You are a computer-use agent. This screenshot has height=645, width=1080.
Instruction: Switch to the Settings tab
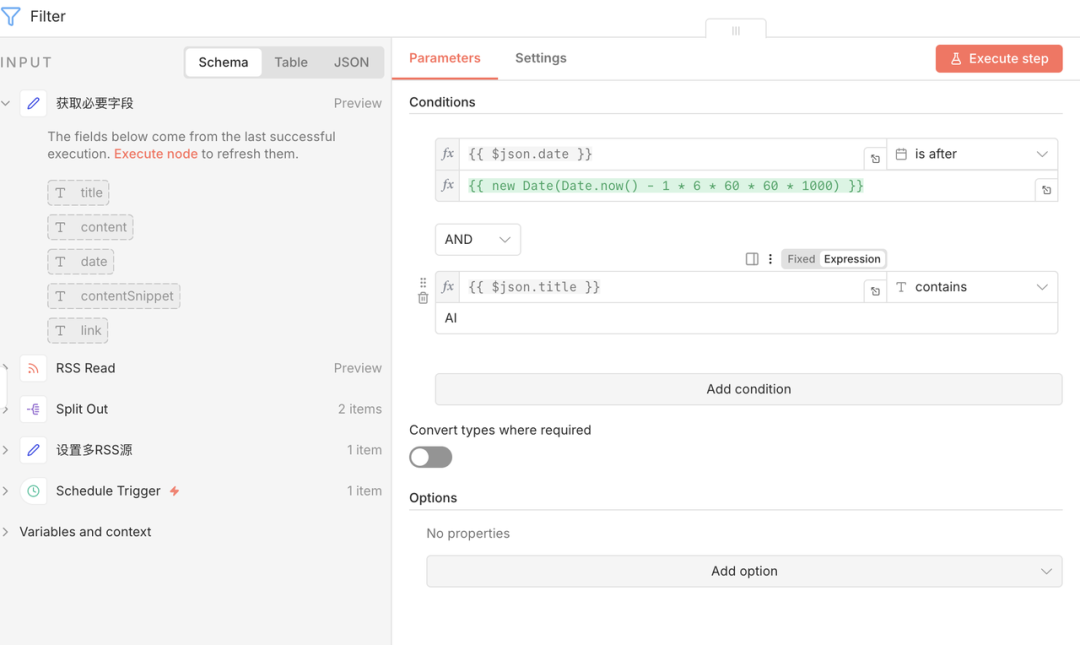tap(541, 58)
